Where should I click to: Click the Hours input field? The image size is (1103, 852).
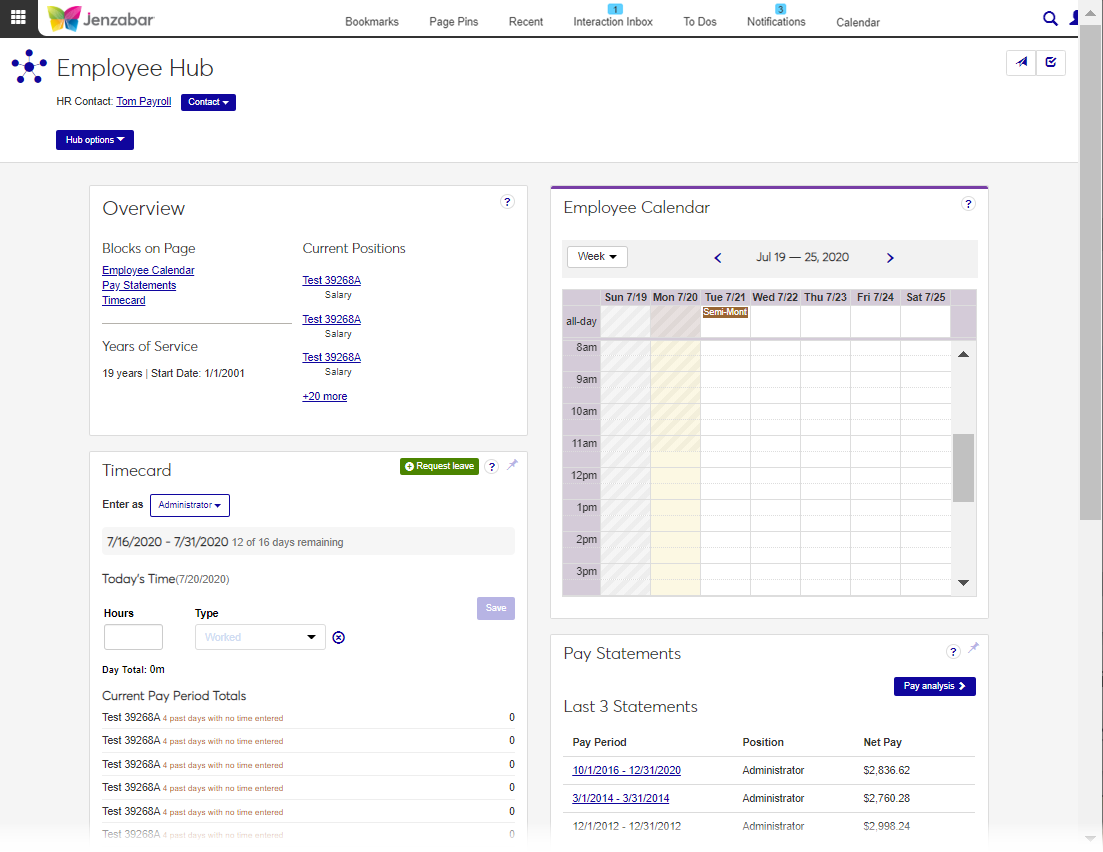click(133, 637)
